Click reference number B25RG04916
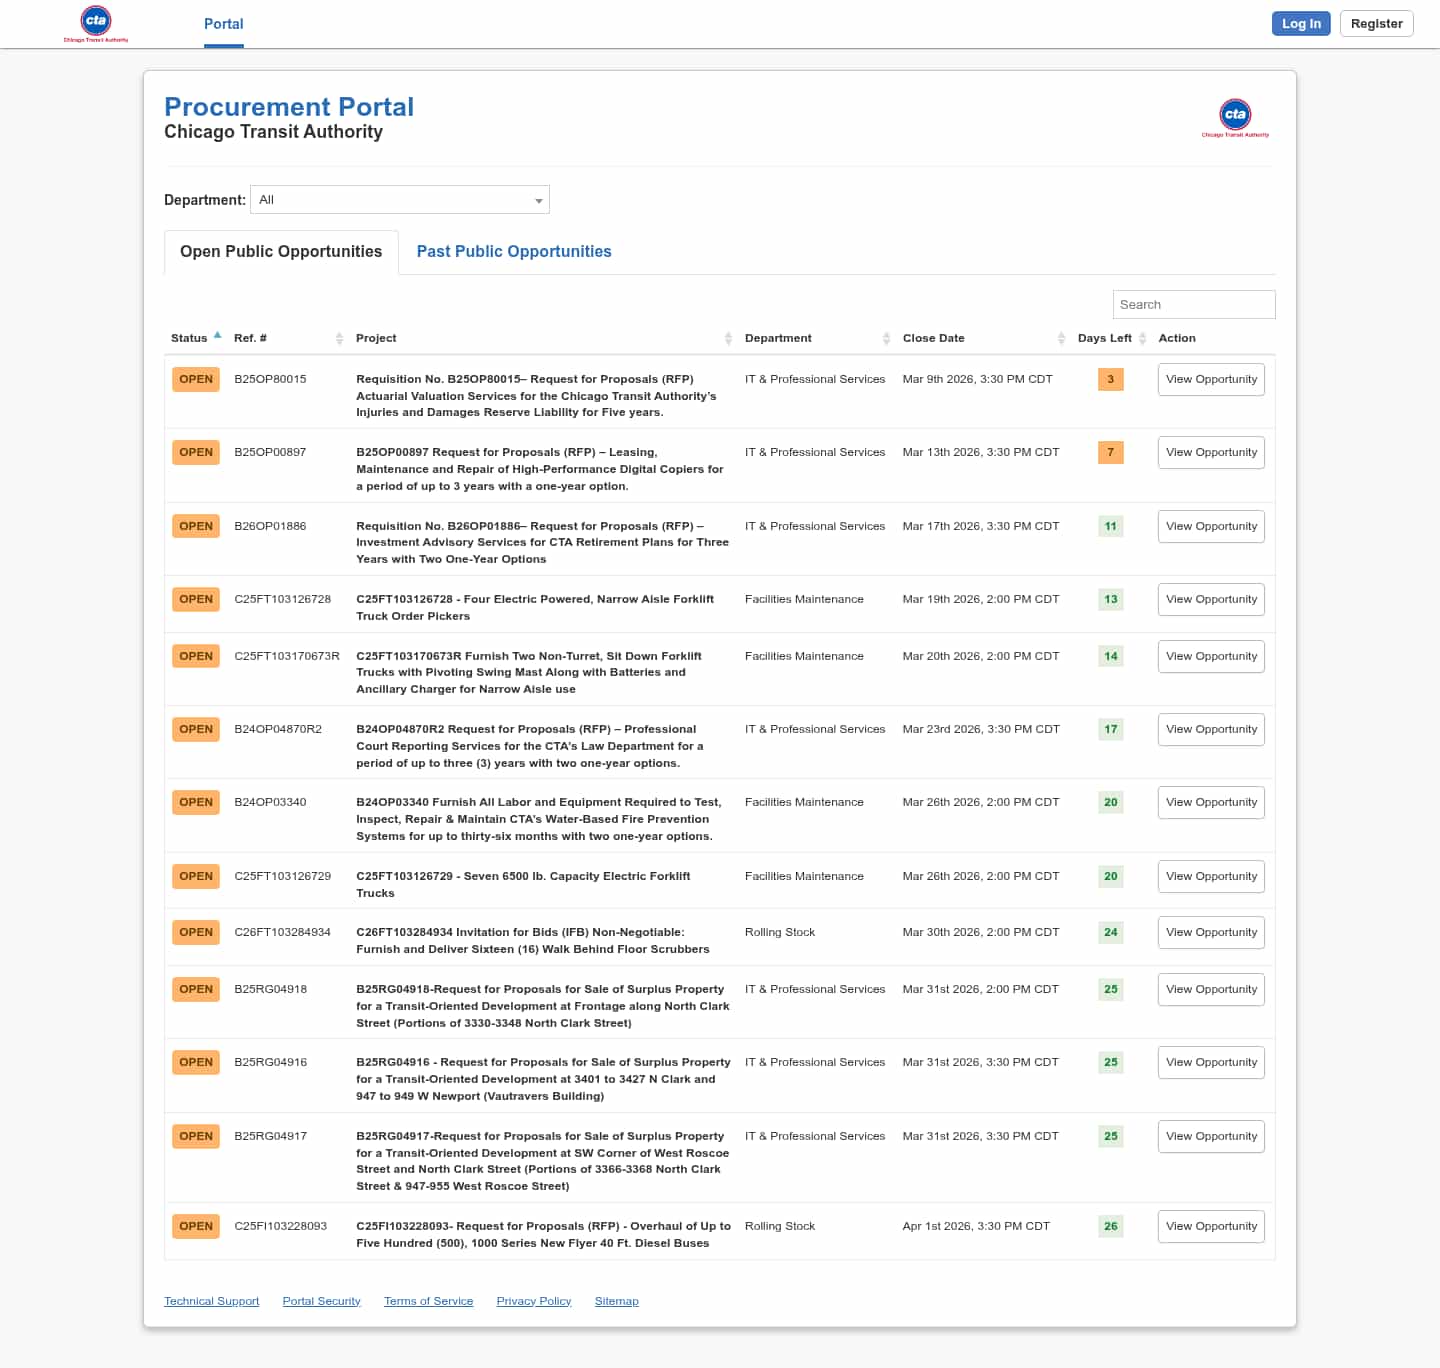The height and width of the screenshot is (1368, 1440). point(270,1062)
